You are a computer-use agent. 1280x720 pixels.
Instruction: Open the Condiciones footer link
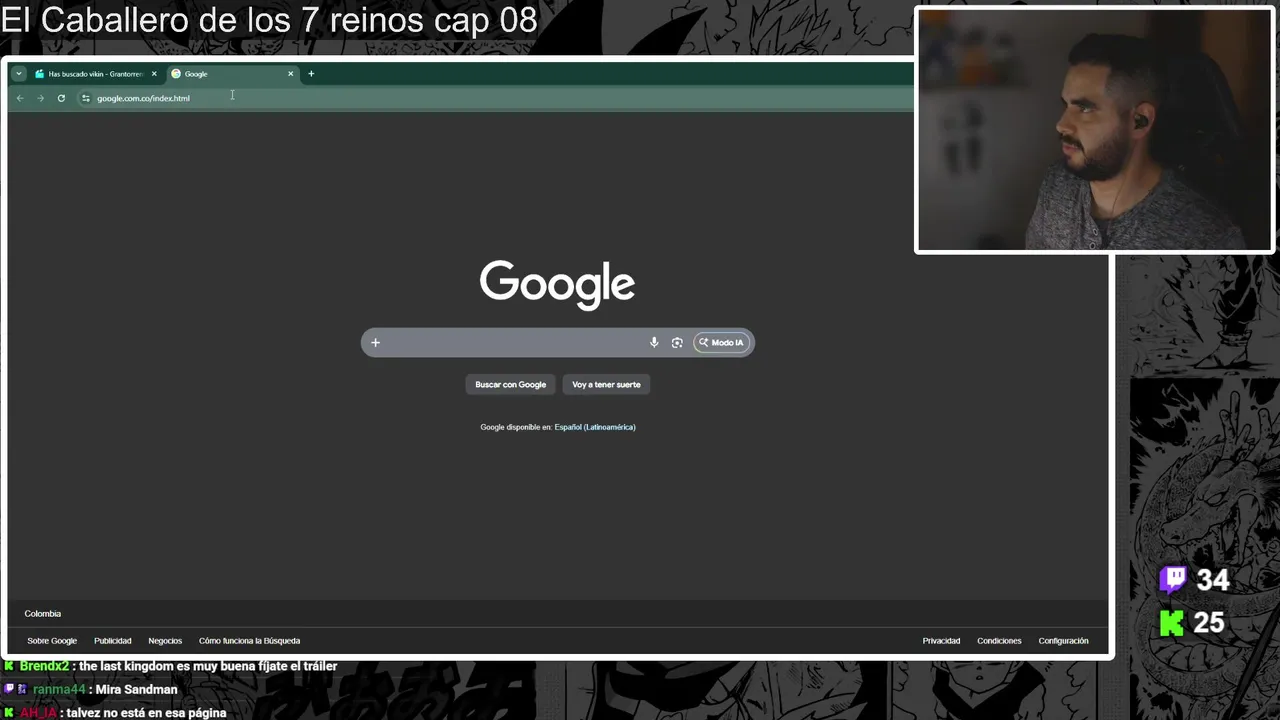click(999, 641)
